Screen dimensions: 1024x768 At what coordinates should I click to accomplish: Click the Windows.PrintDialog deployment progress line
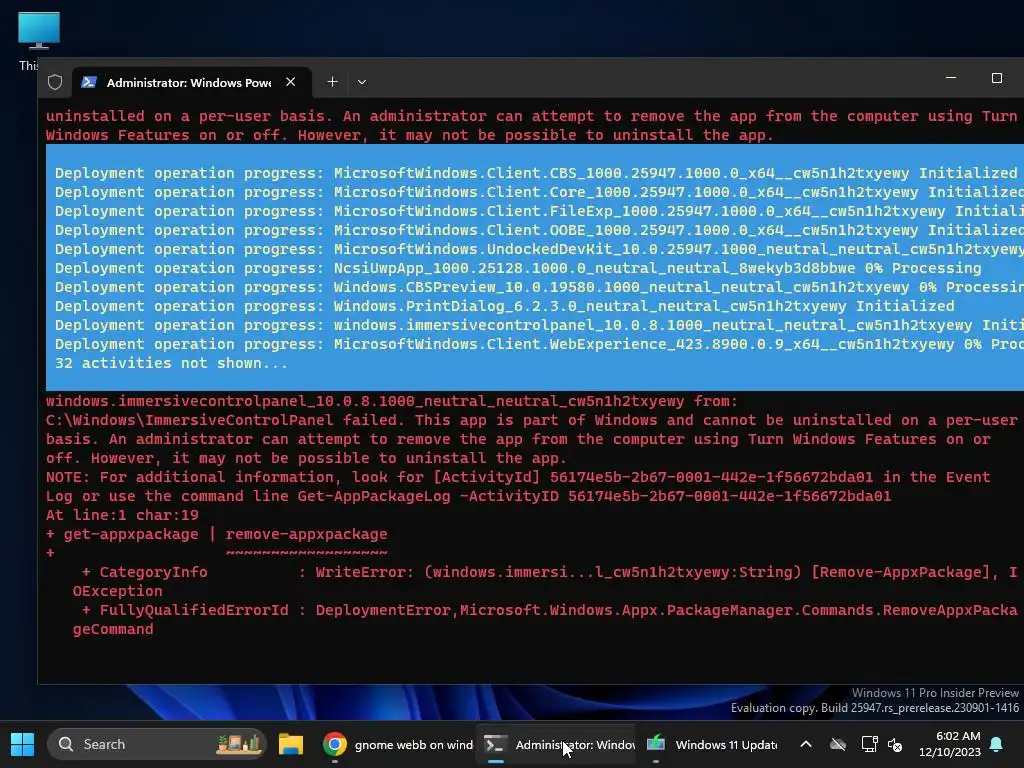click(x=504, y=306)
